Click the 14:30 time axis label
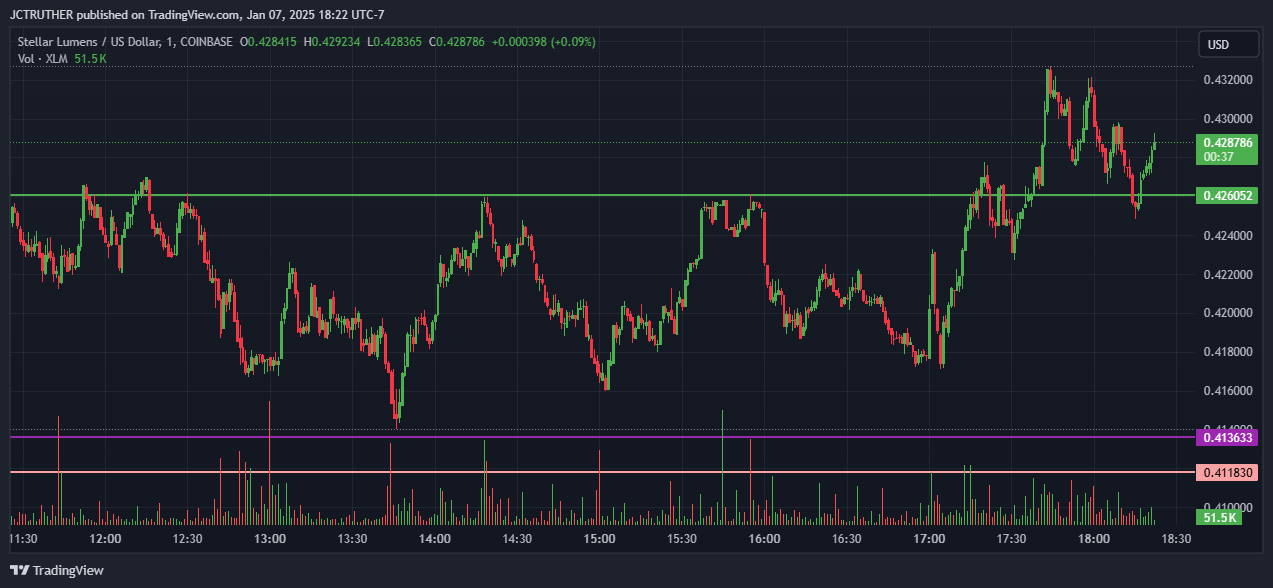1273x588 pixels. (517, 538)
